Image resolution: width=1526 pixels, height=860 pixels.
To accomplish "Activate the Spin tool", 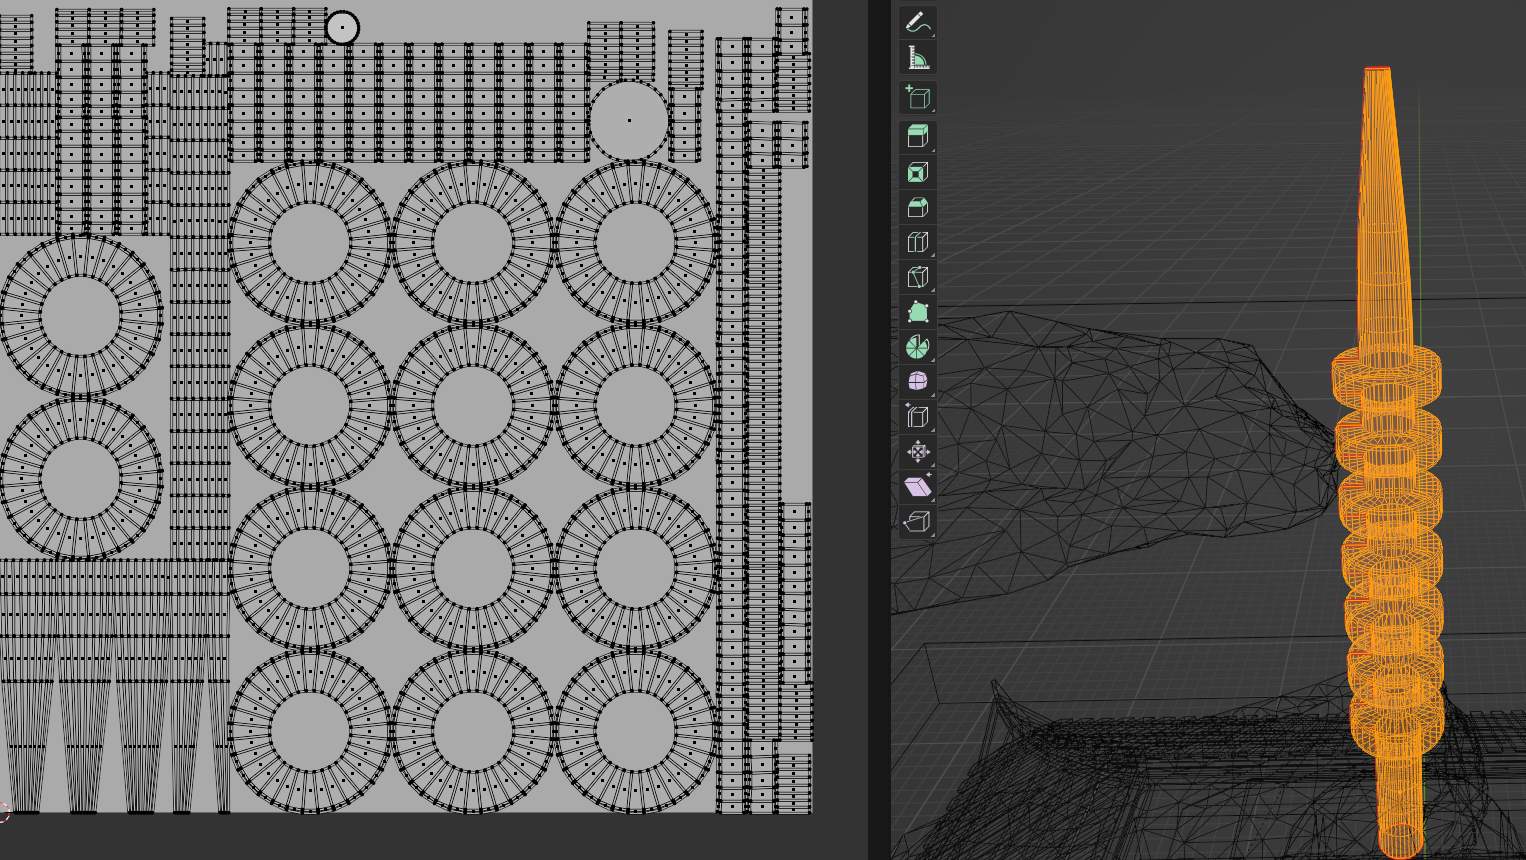I will point(917,347).
